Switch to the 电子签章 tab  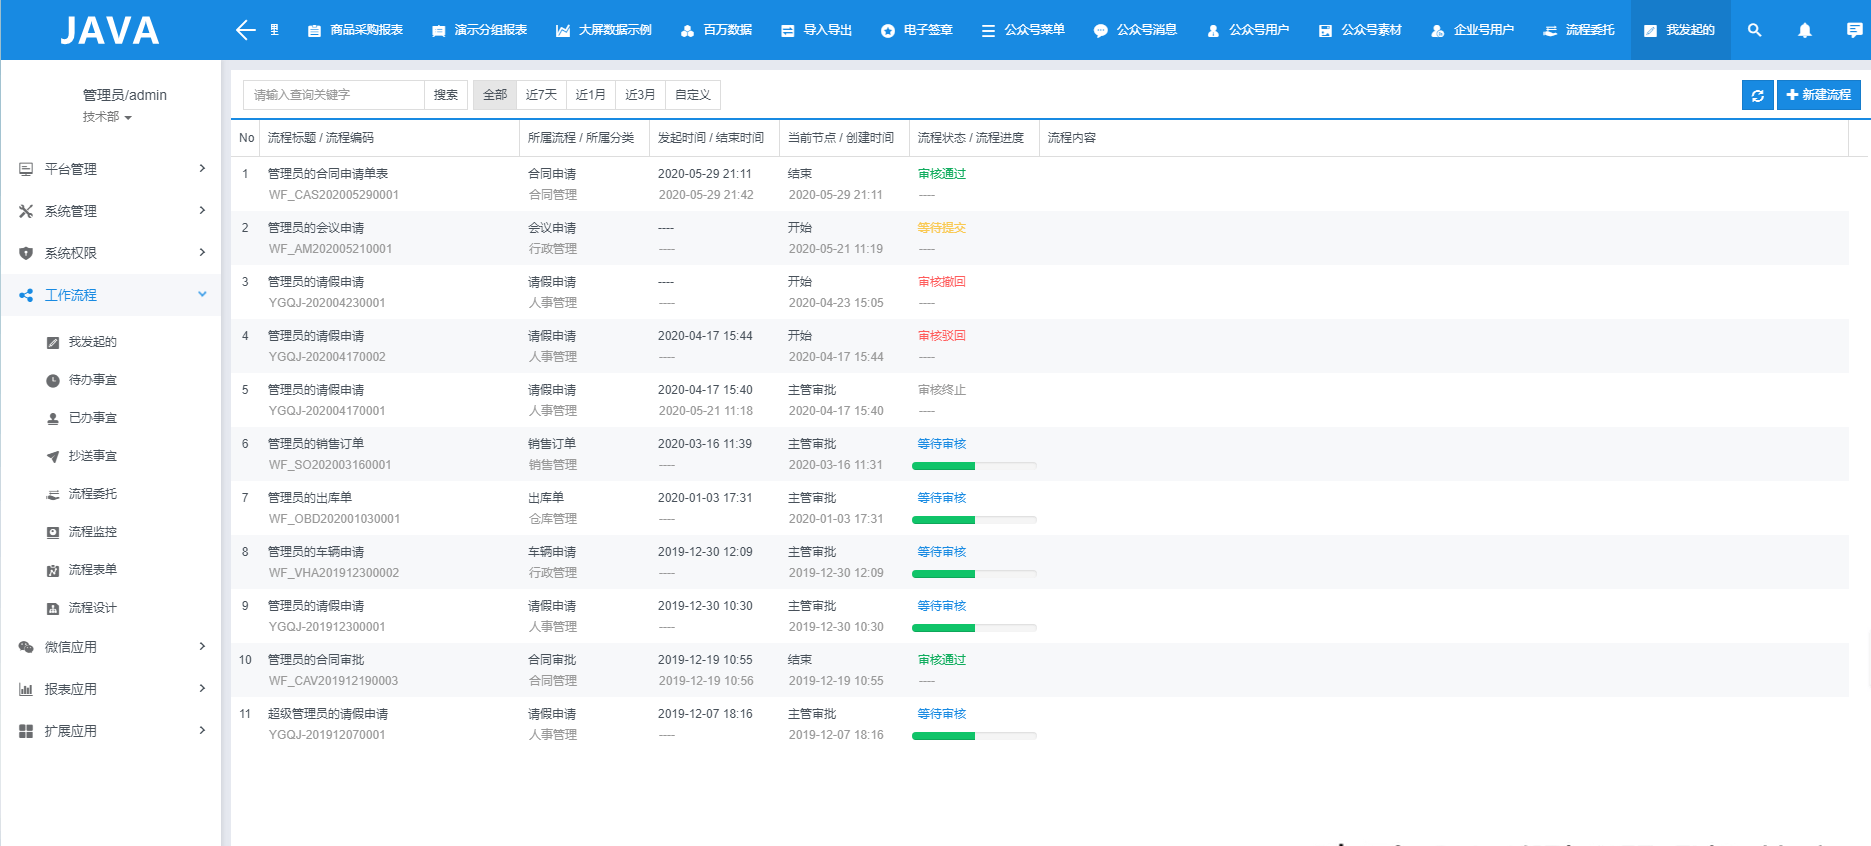(x=916, y=30)
